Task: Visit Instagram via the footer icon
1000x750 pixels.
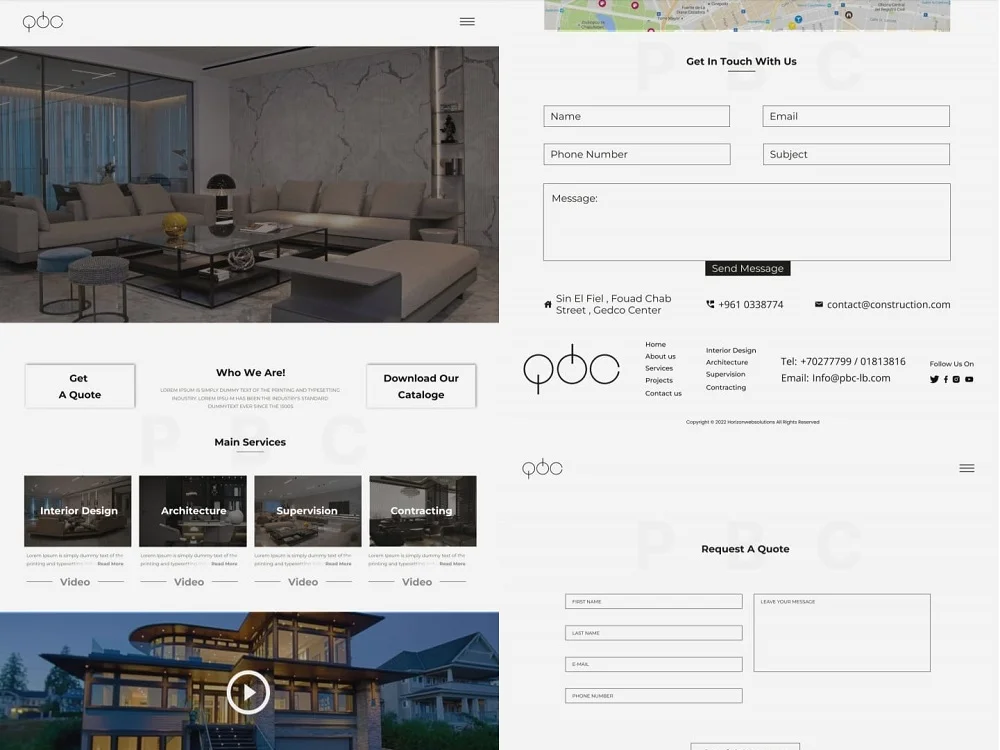Action: tap(957, 380)
